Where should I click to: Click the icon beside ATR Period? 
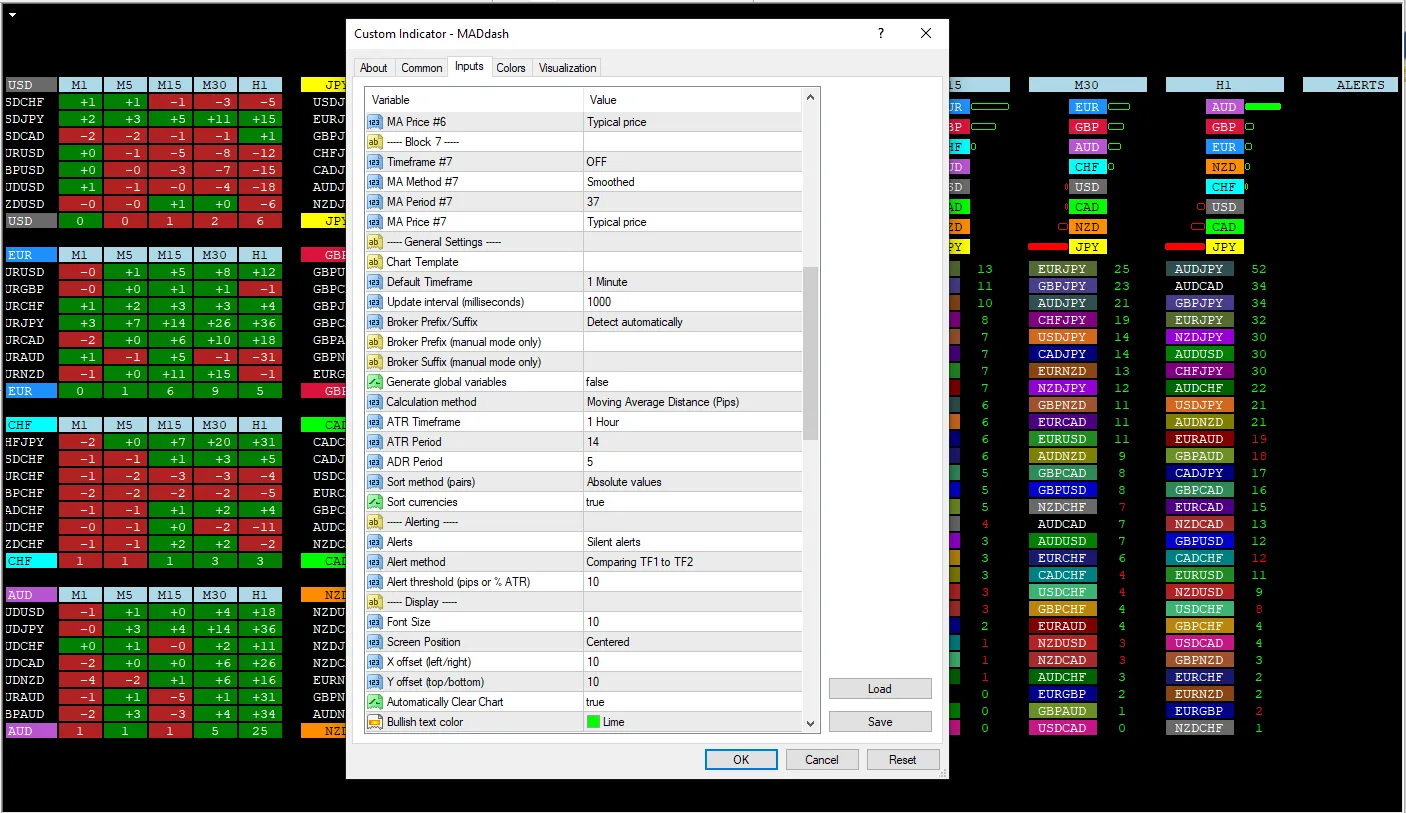click(x=375, y=442)
